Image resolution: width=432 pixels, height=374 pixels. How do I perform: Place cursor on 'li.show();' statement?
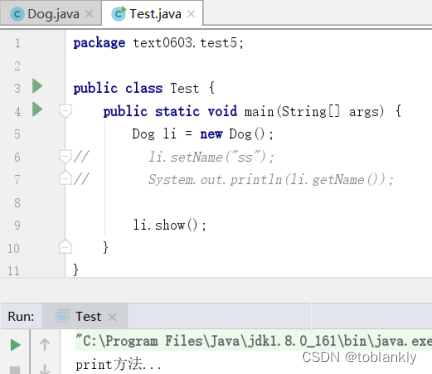pos(170,225)
